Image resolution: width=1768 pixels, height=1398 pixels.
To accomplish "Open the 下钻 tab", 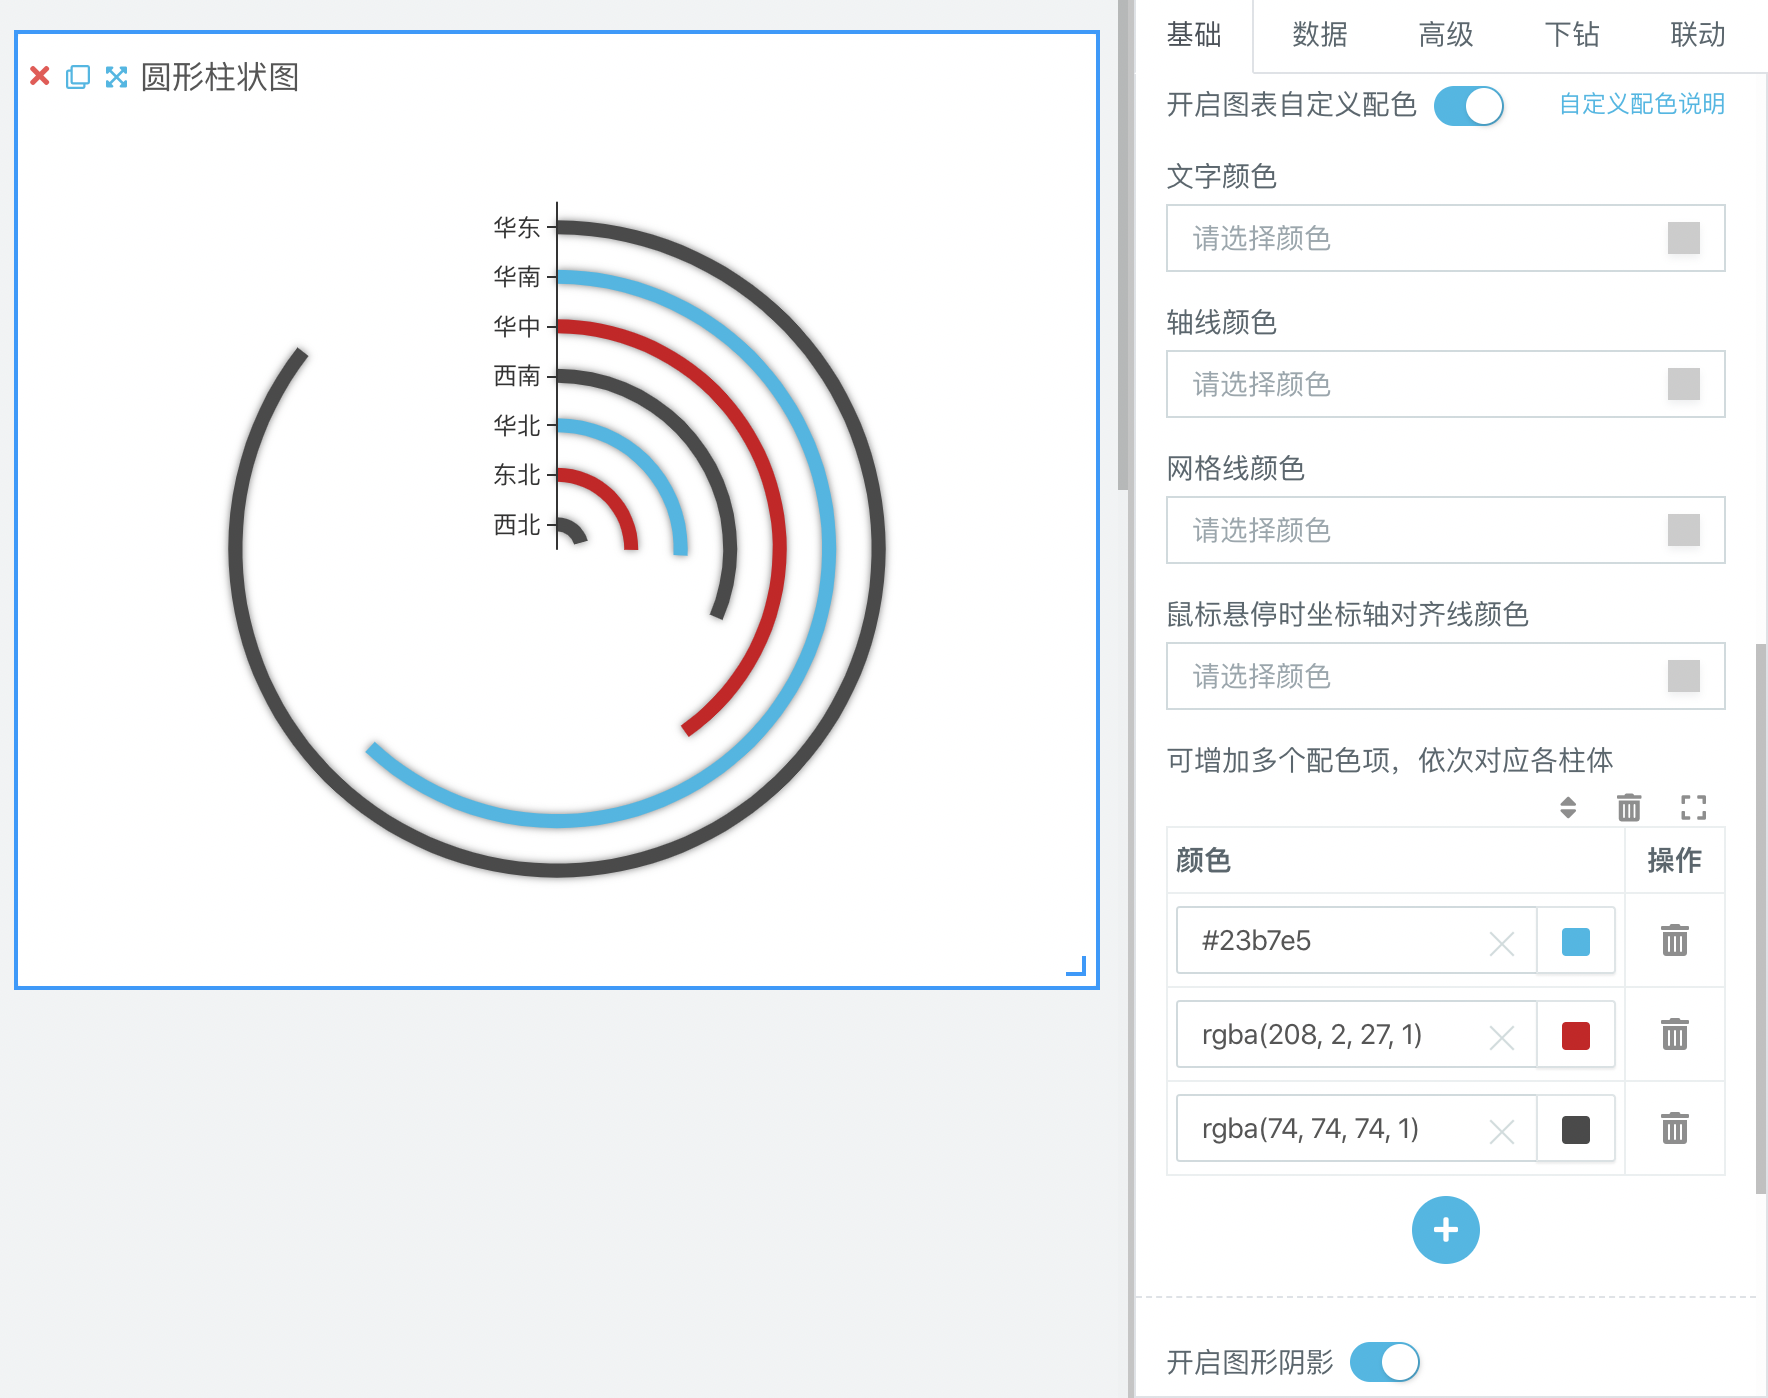I will [x=1572, y=35].
